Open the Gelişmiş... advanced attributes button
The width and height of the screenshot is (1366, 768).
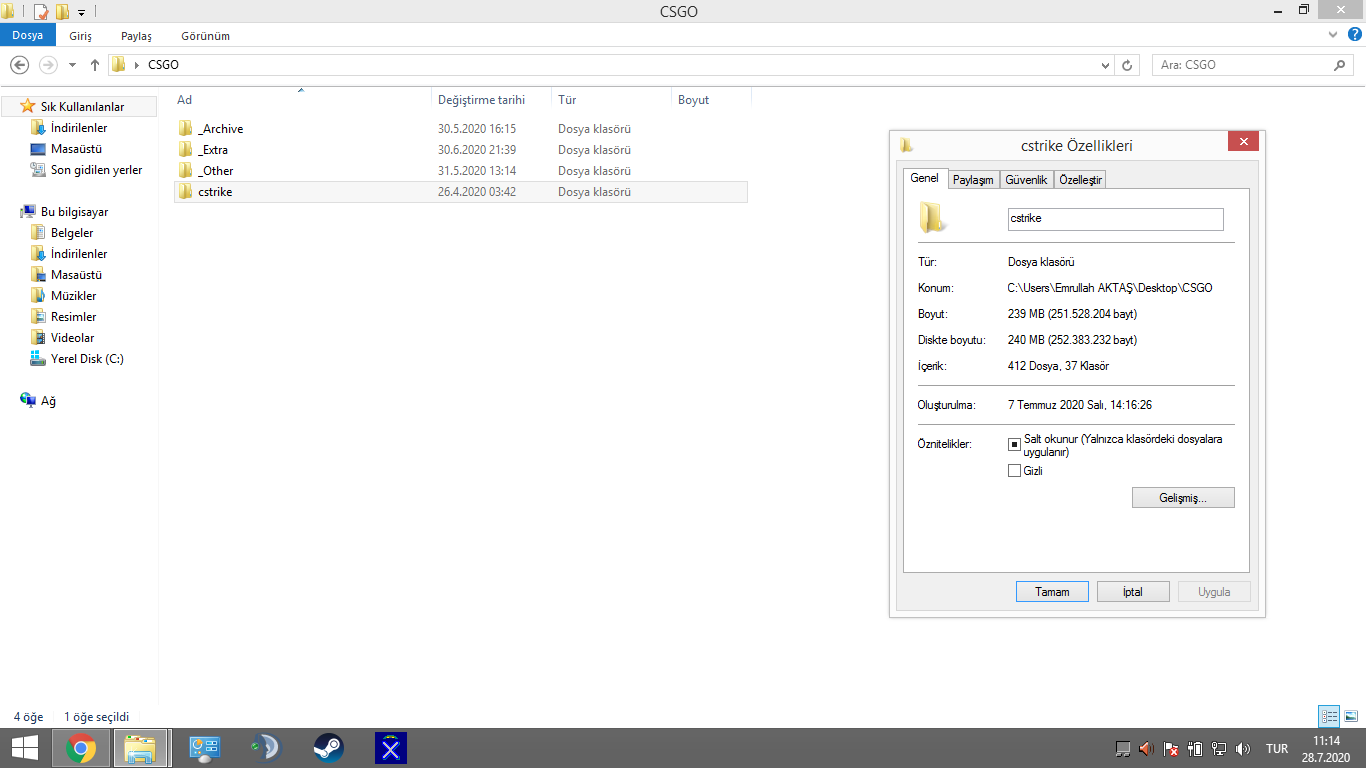1183,497
